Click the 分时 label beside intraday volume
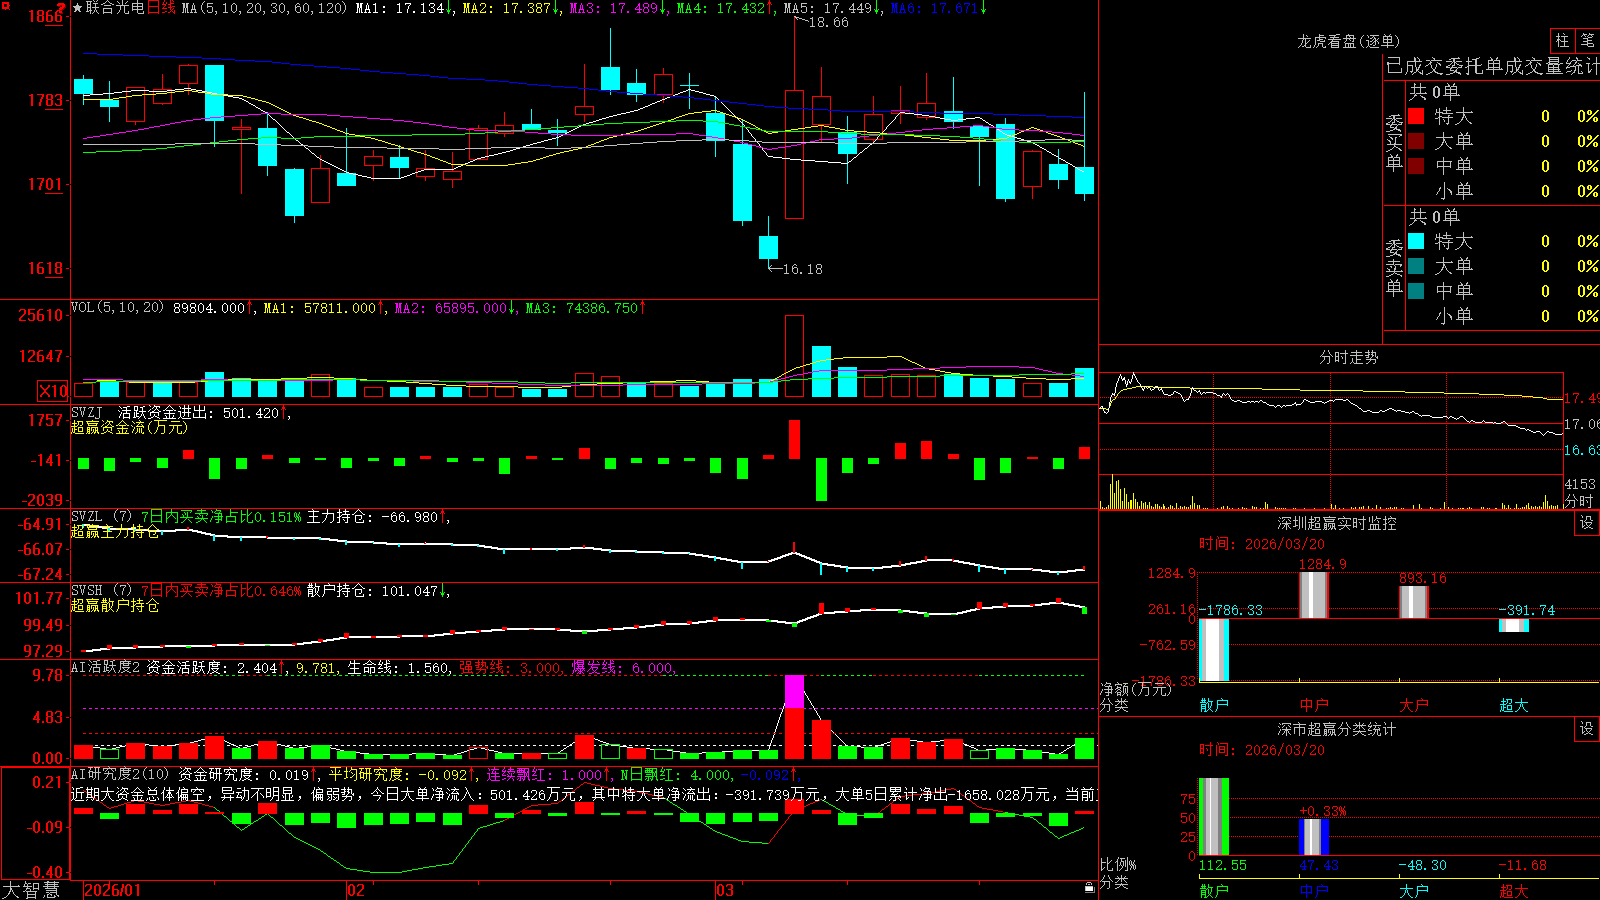This screenshot has height=900, width=1600. click(1578, 500)
